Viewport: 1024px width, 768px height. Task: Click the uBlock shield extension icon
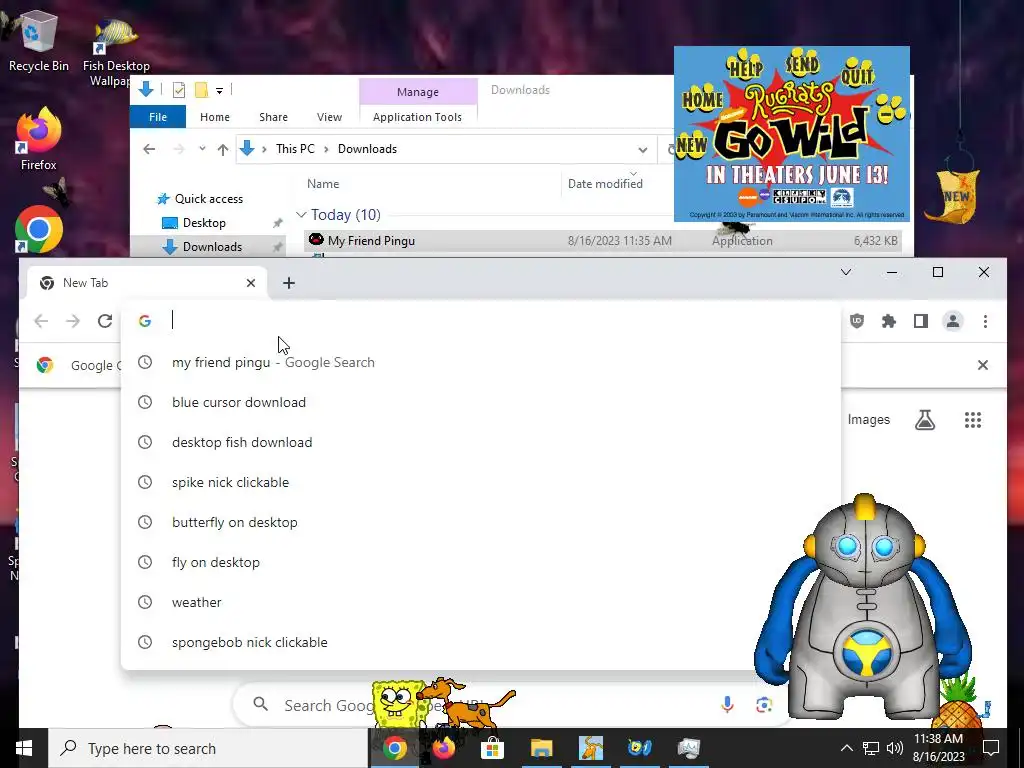857,321
